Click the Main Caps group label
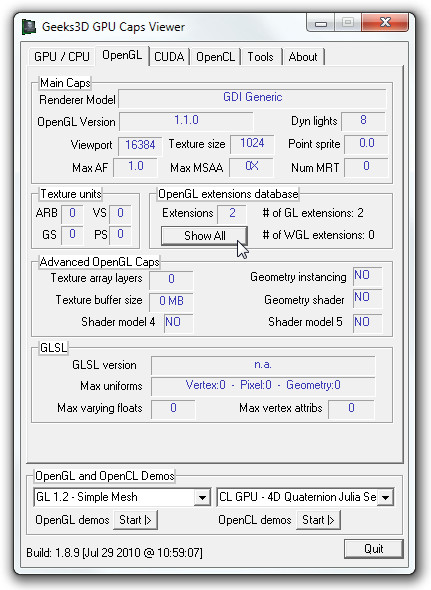The image size is (431, 590). click(x=65, y=83)
